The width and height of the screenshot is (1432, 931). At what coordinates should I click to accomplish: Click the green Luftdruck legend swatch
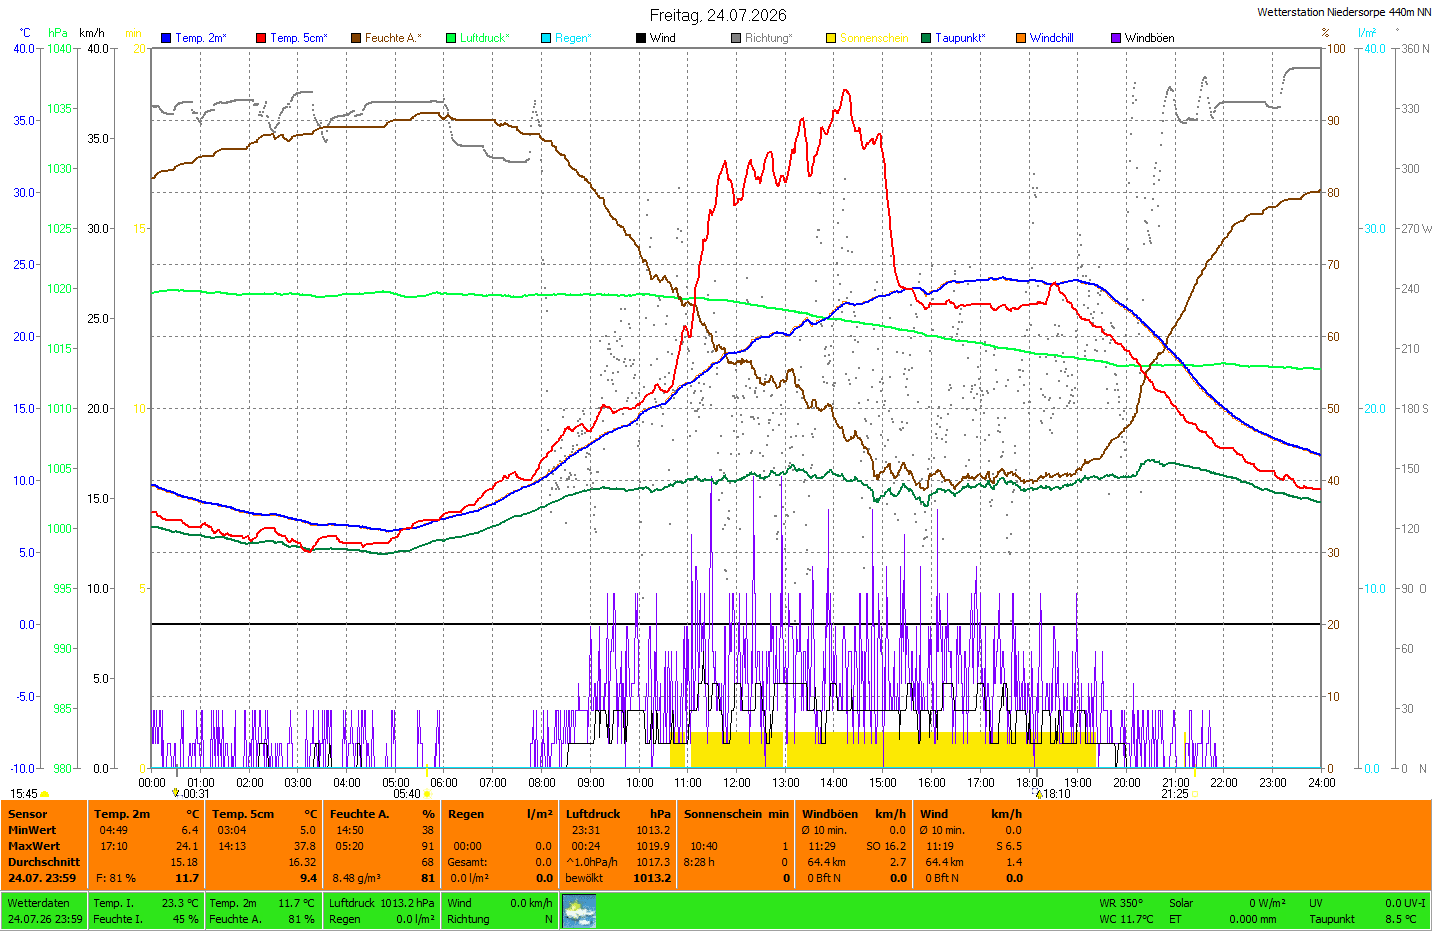click(x=451, y=38)
